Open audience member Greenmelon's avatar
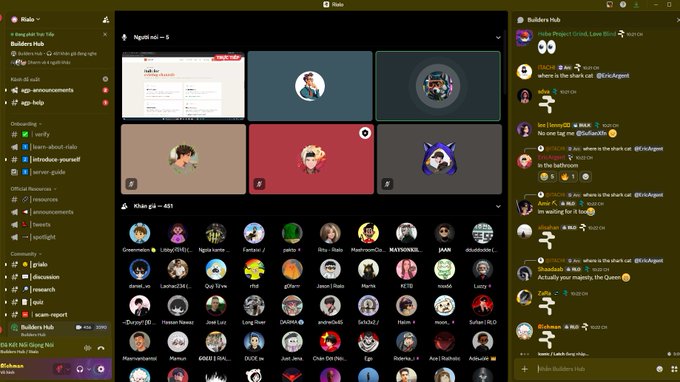The height and width of the screenshot is (382, 680). tap(139, 233)
